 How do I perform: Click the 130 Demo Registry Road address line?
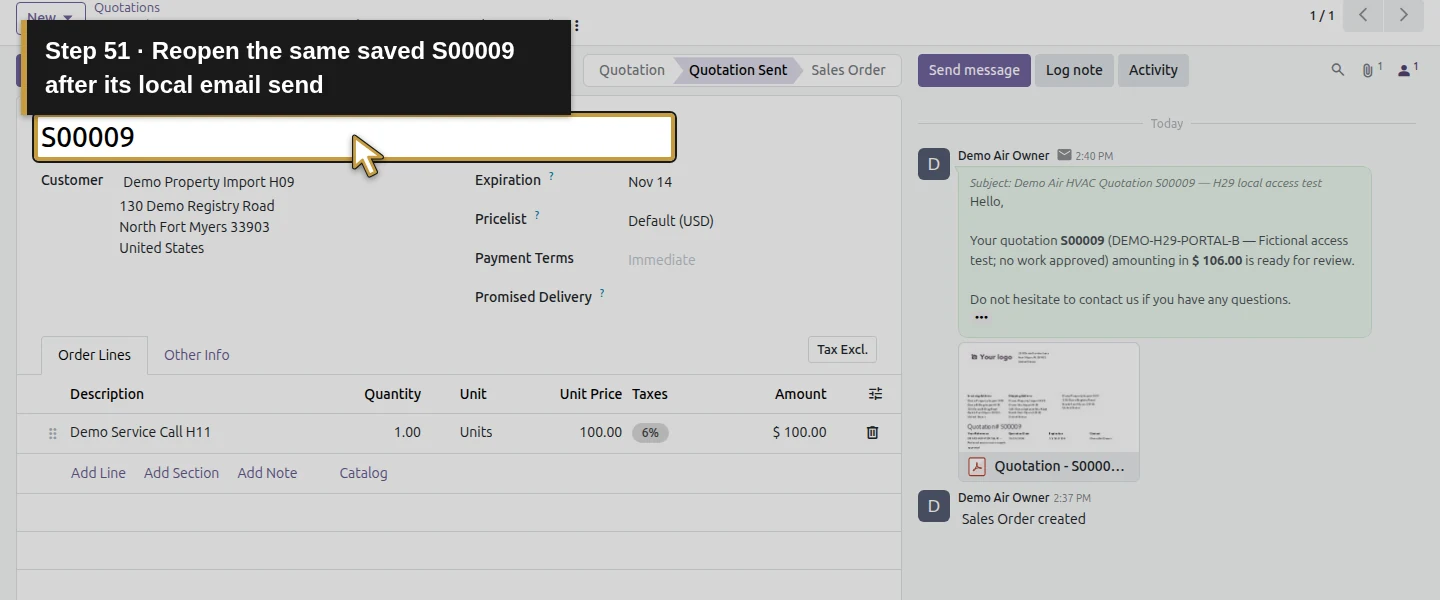tap(197, 206)
